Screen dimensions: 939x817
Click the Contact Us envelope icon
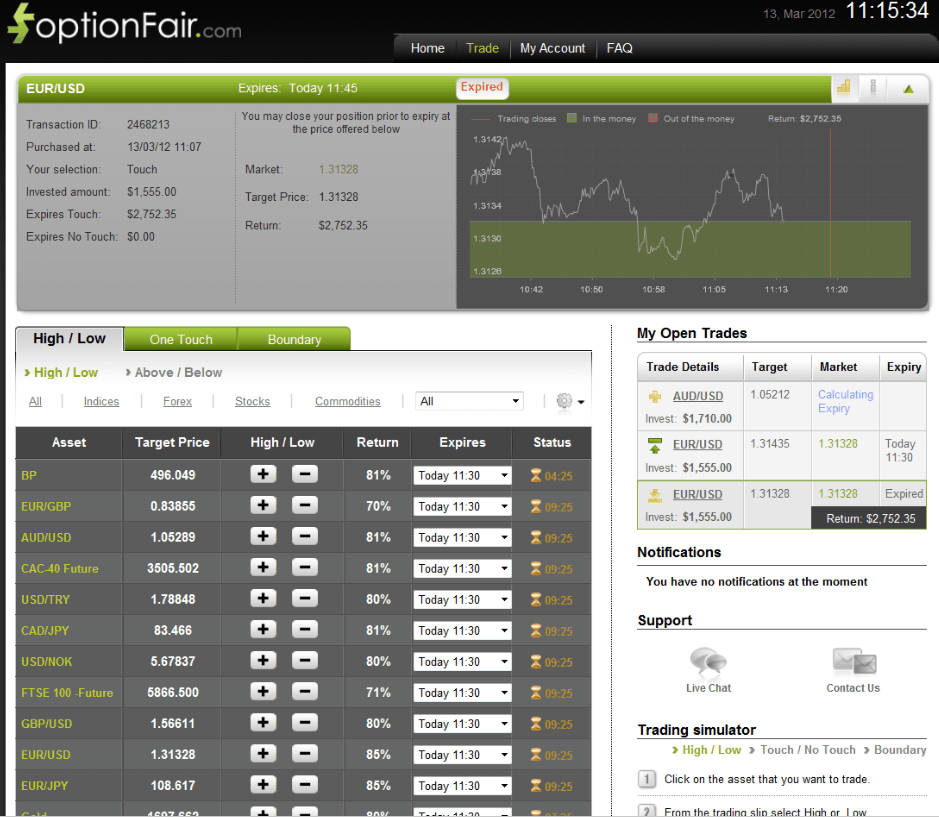point(853,663)
